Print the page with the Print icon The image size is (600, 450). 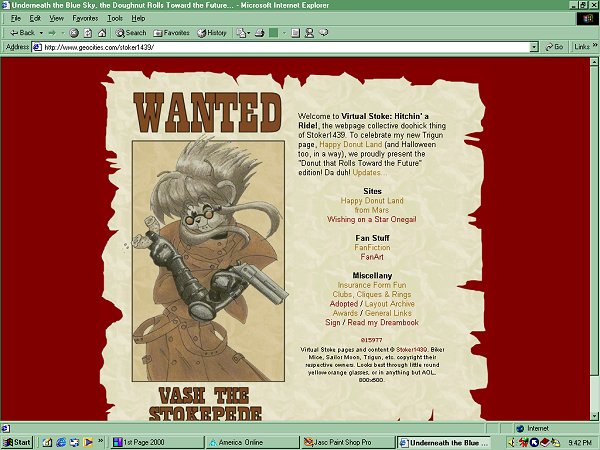coord(259,33)
